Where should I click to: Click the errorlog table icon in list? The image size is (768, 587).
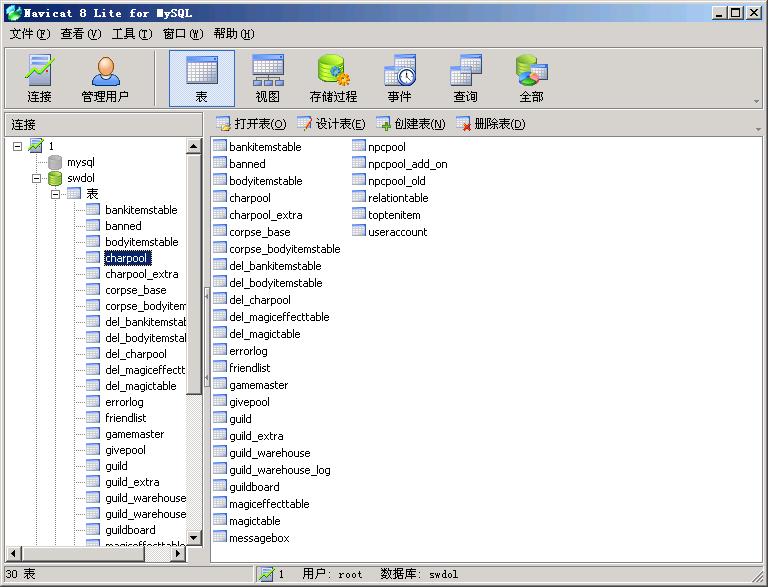click(220, 350)
